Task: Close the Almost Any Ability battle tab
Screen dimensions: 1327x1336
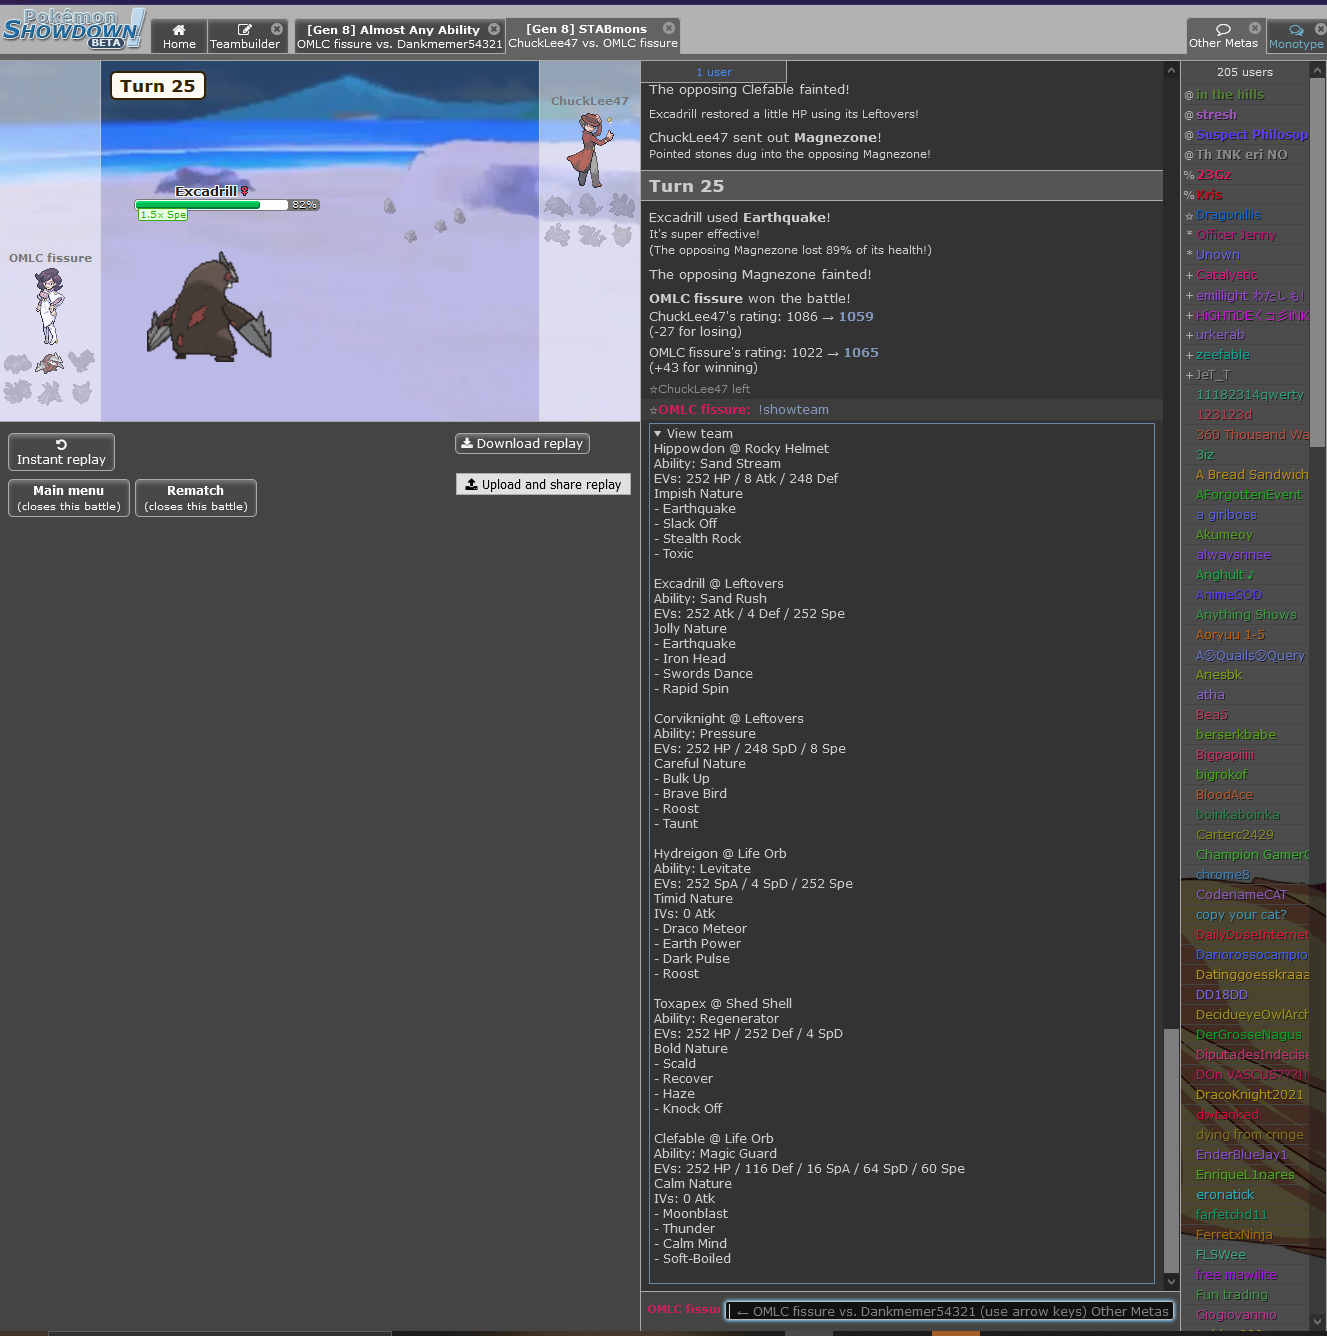Action: tap(494, 29)
